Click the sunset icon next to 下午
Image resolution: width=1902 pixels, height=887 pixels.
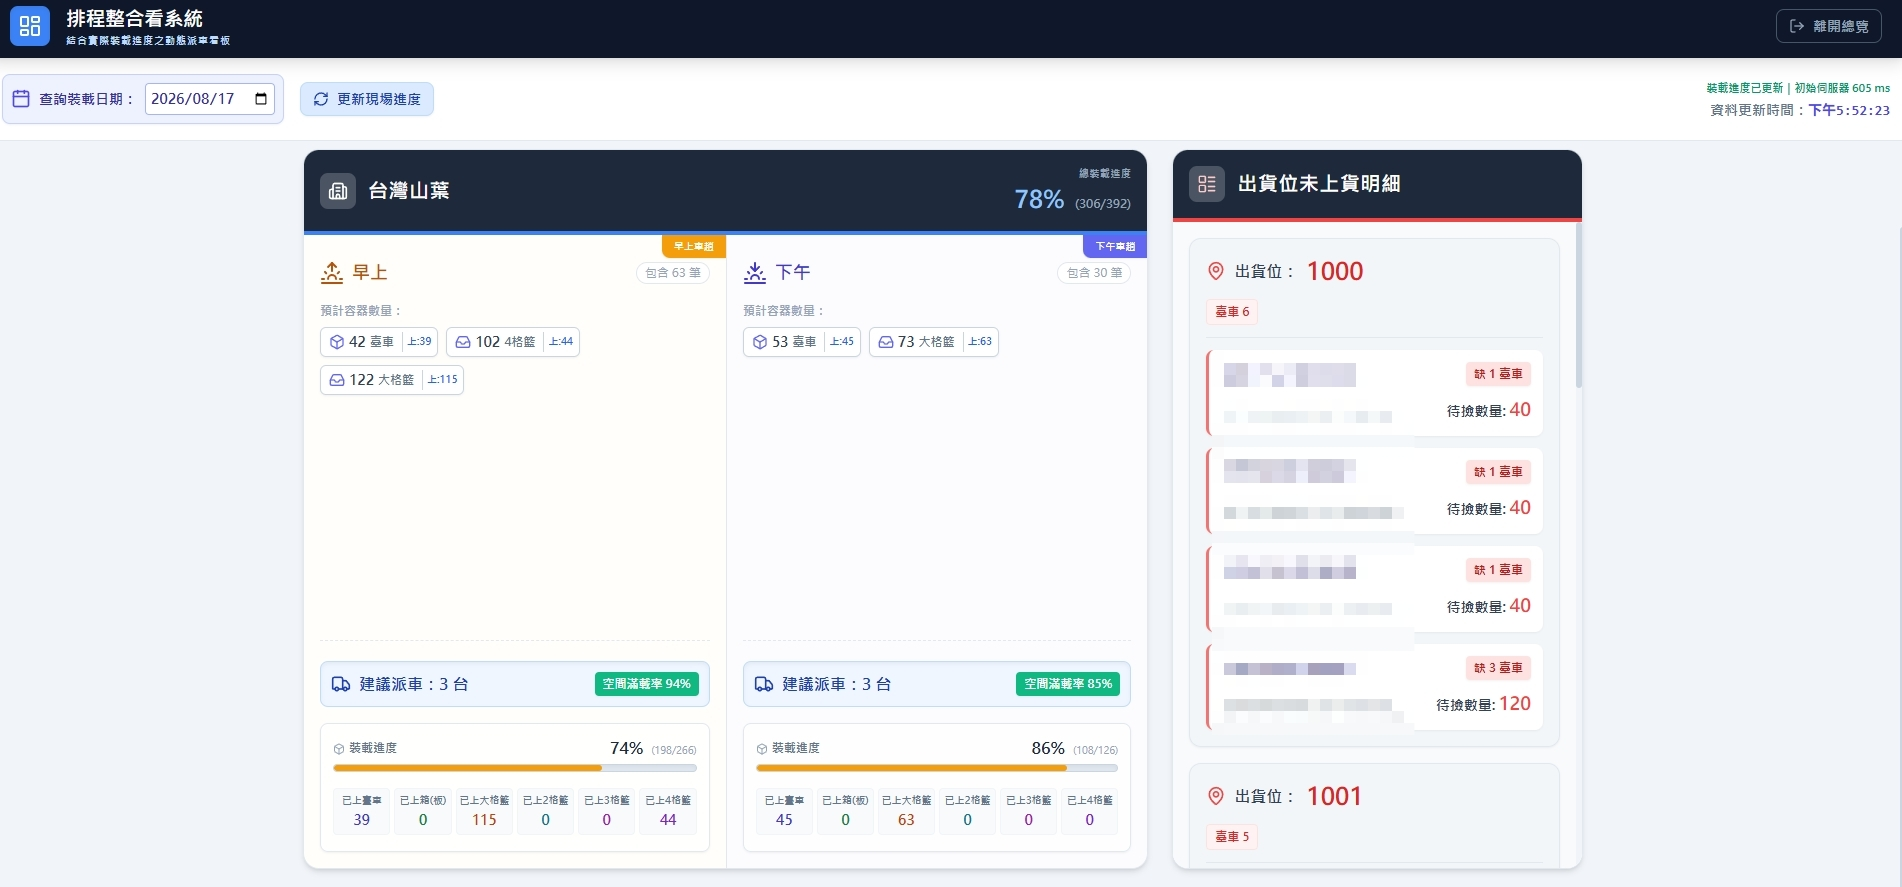[x=755, y=272]
